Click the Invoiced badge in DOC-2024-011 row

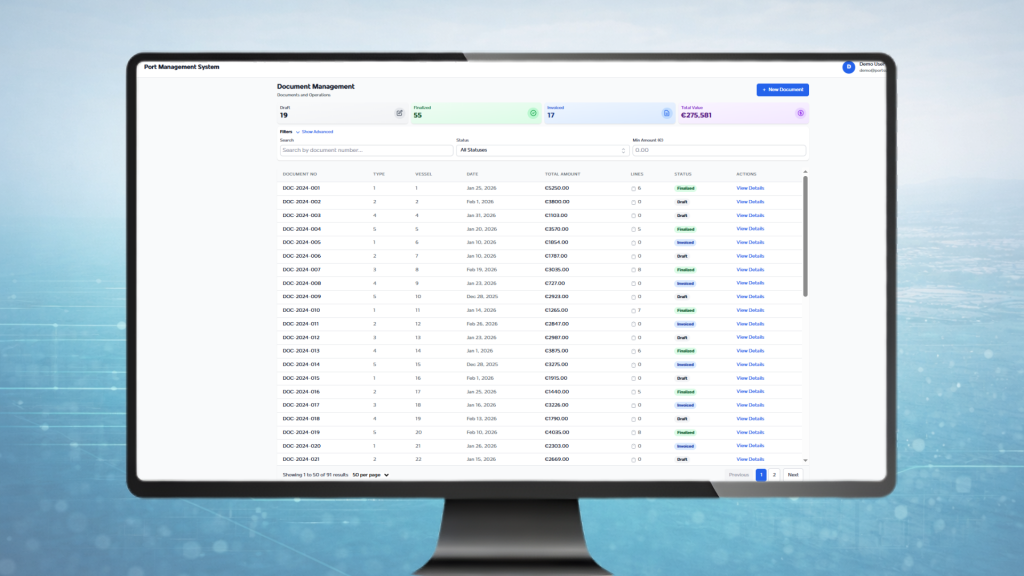685,324
